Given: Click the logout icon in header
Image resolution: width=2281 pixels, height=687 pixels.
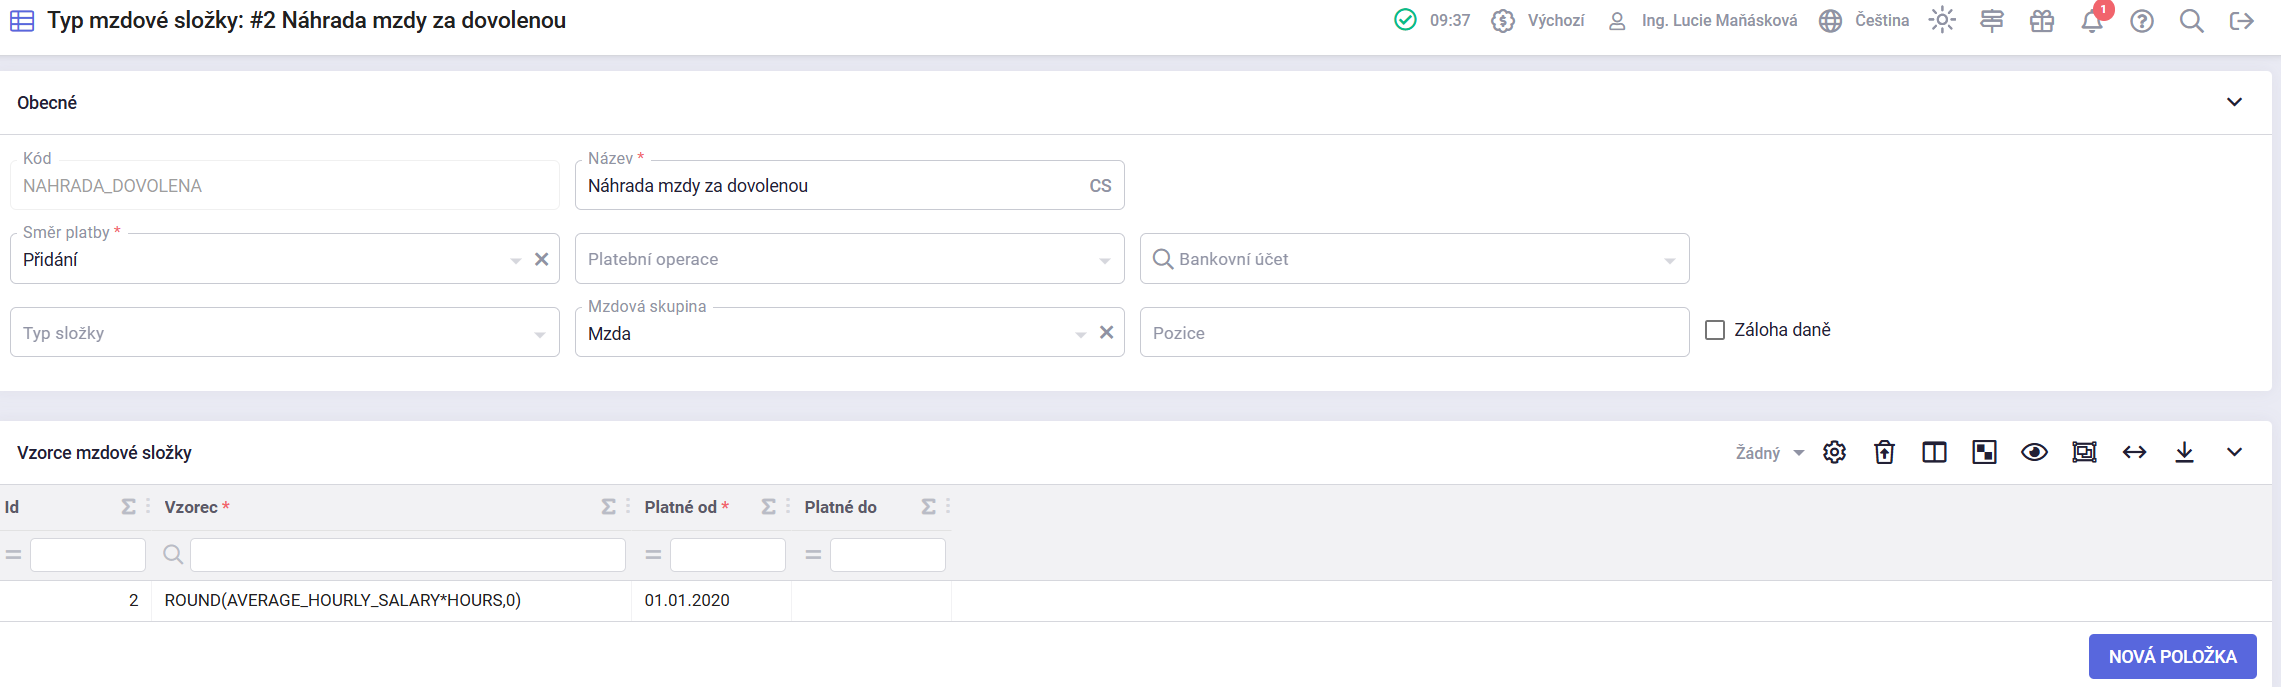Looking at the screenshot, I should click(2241, 22).
